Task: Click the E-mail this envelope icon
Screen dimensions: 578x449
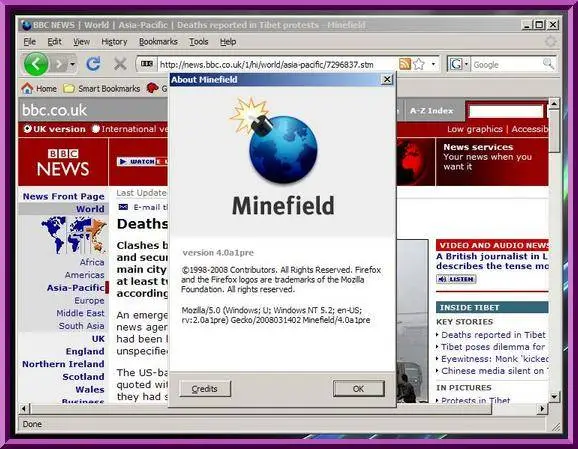Action: tap(123, 207)
